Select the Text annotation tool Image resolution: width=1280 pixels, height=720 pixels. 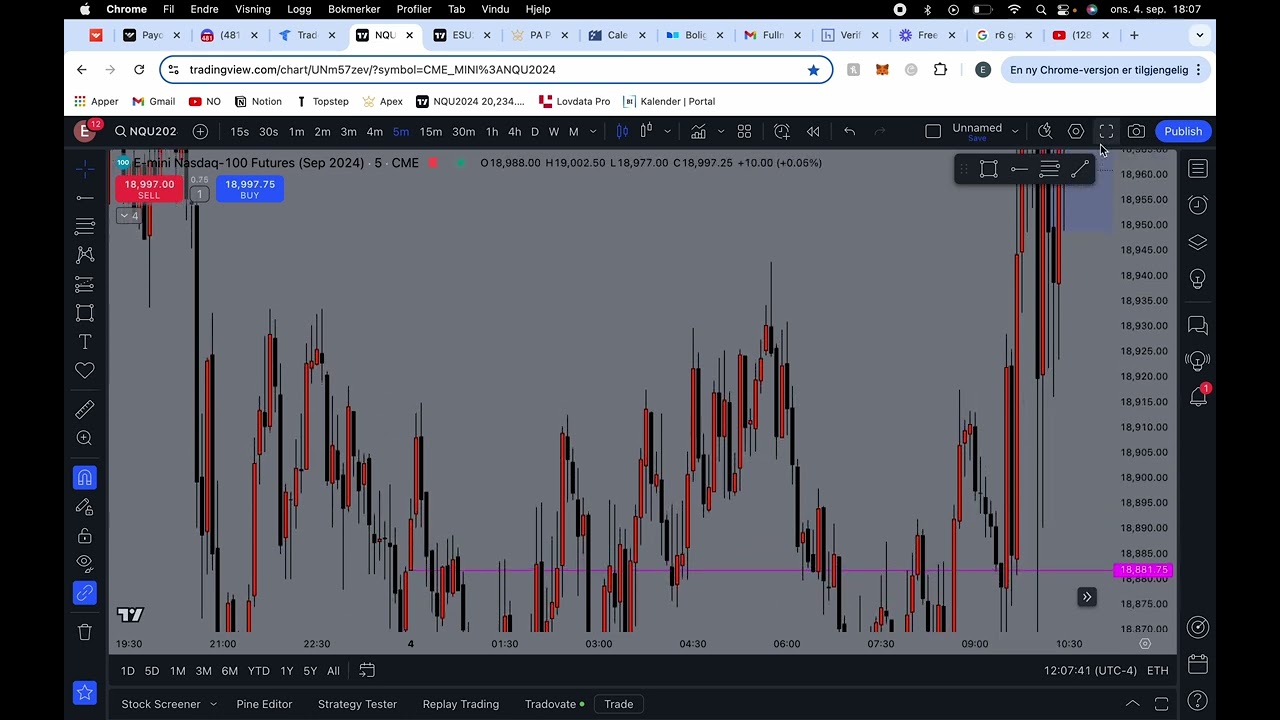pyautogui.click(x=85, y=342)
